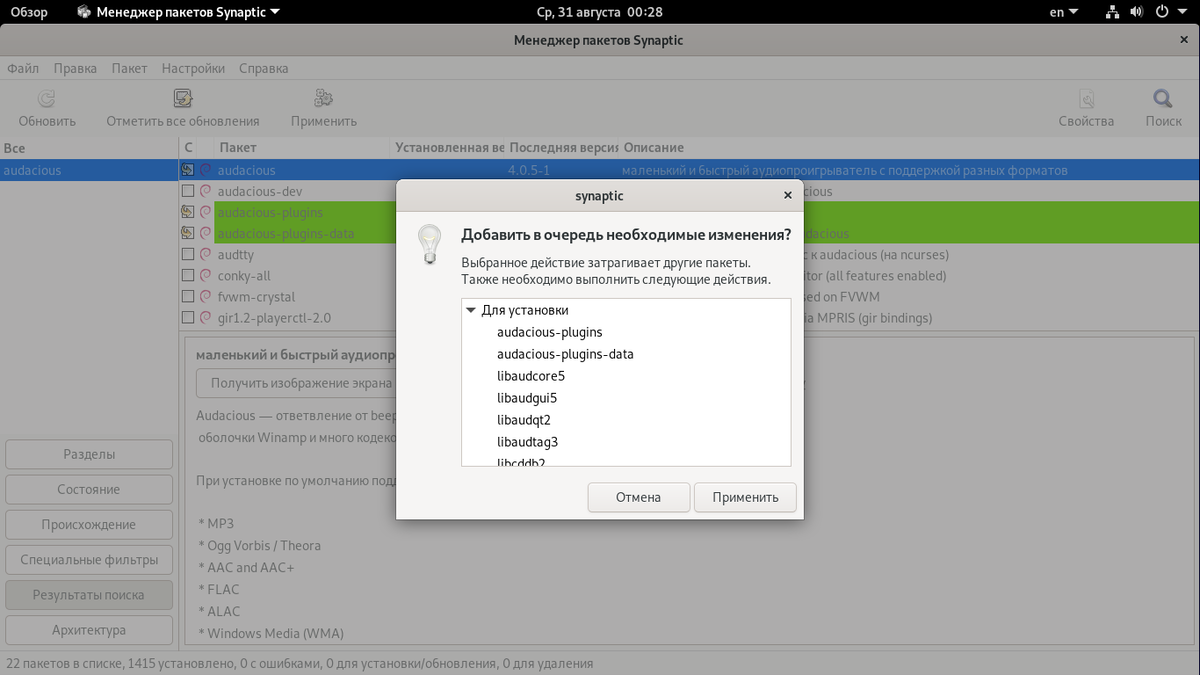
Task: Toggle the fvwm-crystal package checkbox
Action: (187, 297)
